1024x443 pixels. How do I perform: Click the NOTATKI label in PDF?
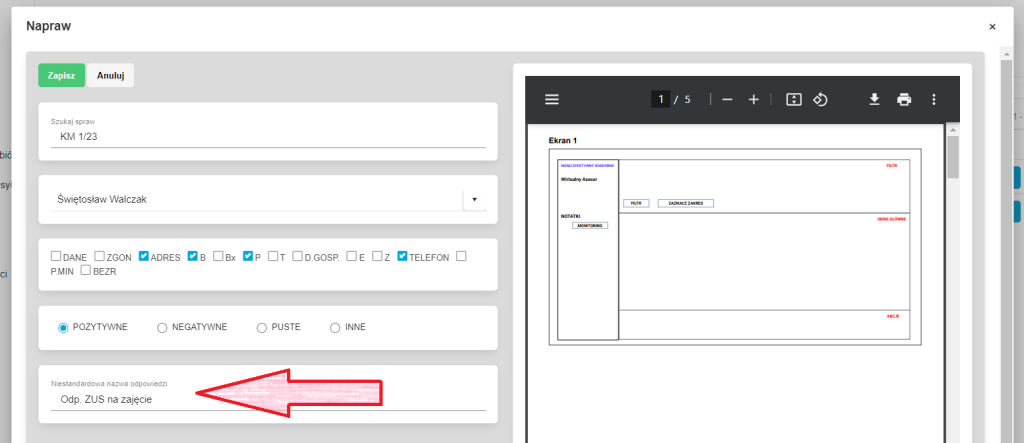[570, 216]
